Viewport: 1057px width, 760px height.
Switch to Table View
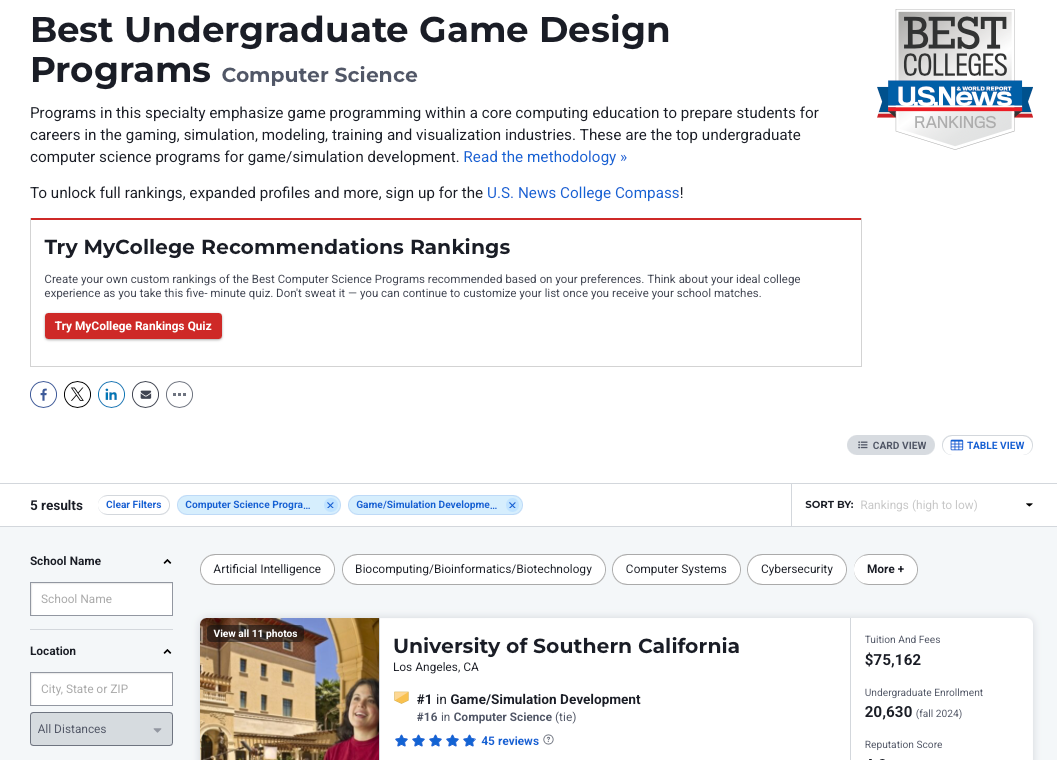pos(987,445)
